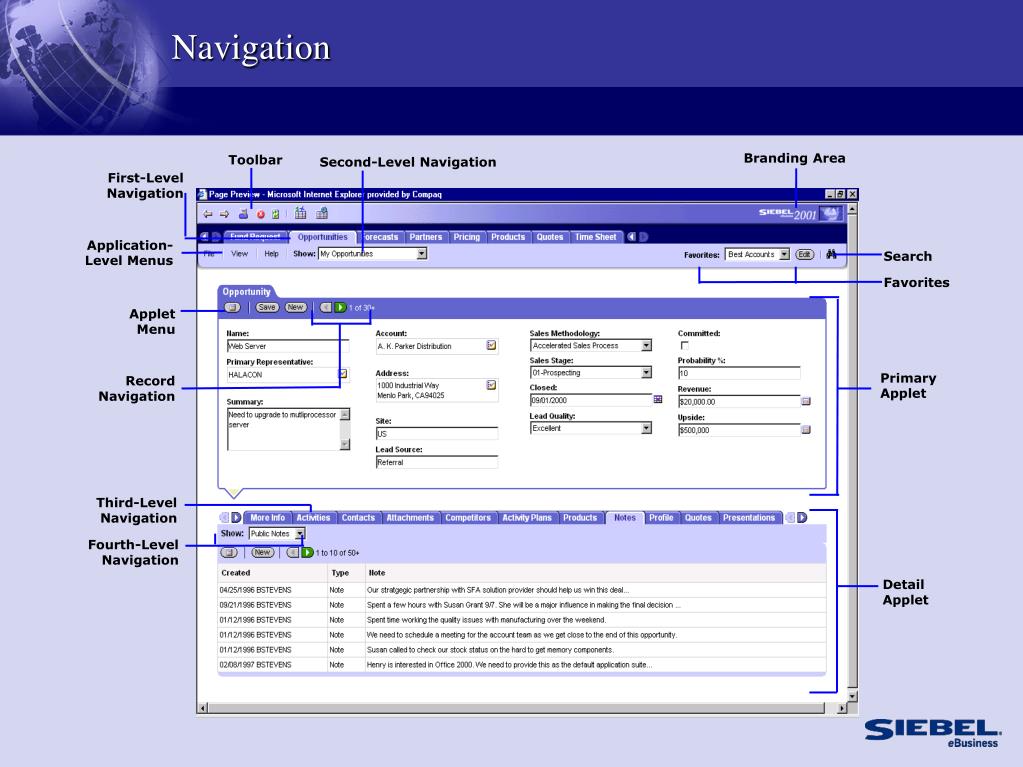This screenshot has width=1023, height=767.
Task: Click the Summary text box scroll down arrow
Action: point(345,444)
